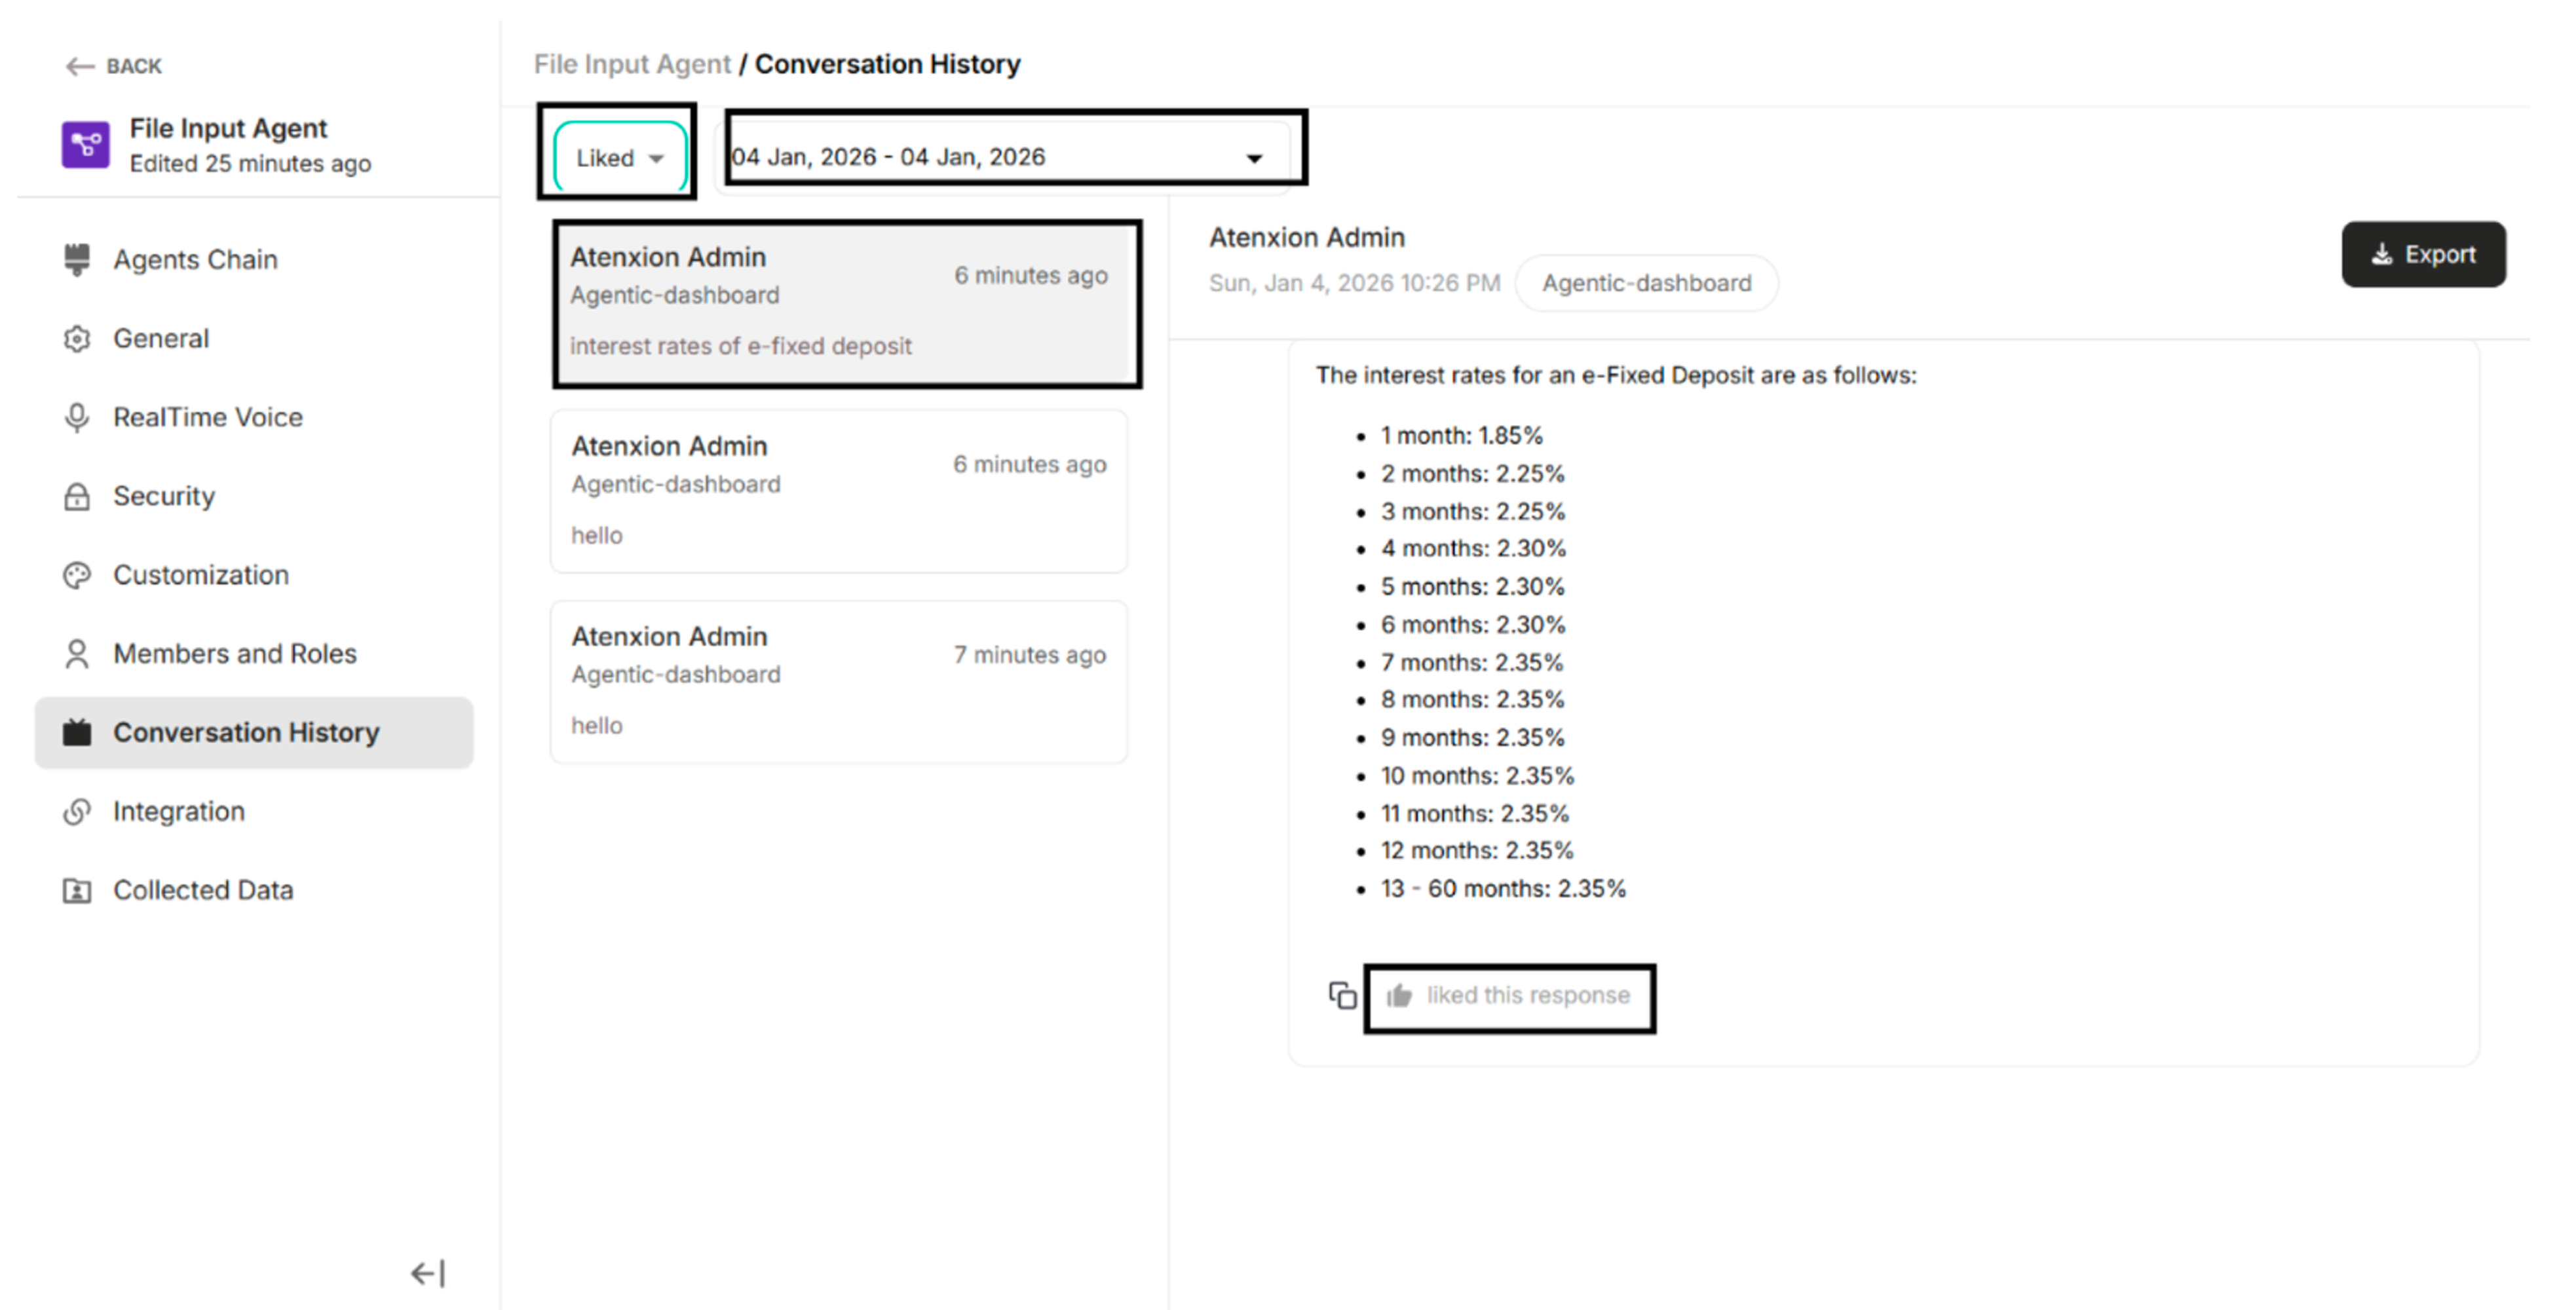Toggle thumbs-up liked this response
This screenshot has height=1310, width=2576.
[x=1399, y=995]
